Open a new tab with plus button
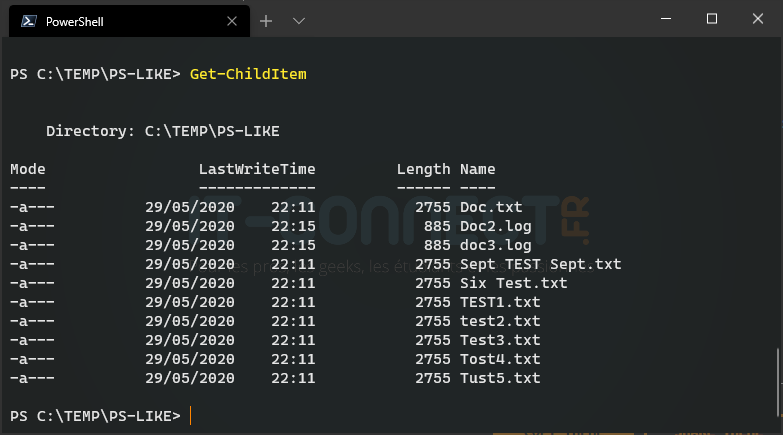 (266, 20)
